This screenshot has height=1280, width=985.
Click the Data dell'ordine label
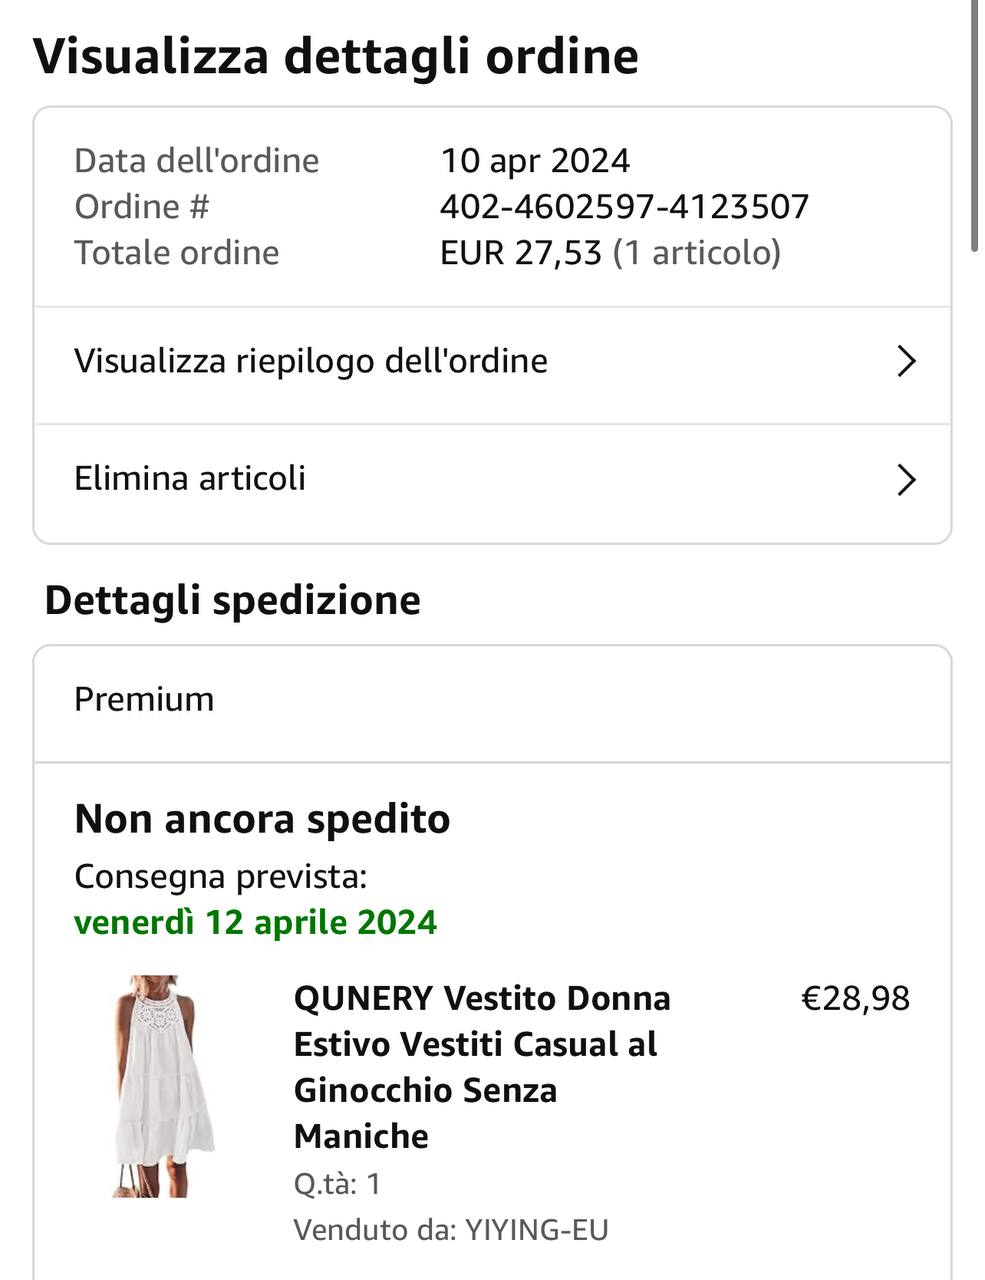tap(196, 161)
